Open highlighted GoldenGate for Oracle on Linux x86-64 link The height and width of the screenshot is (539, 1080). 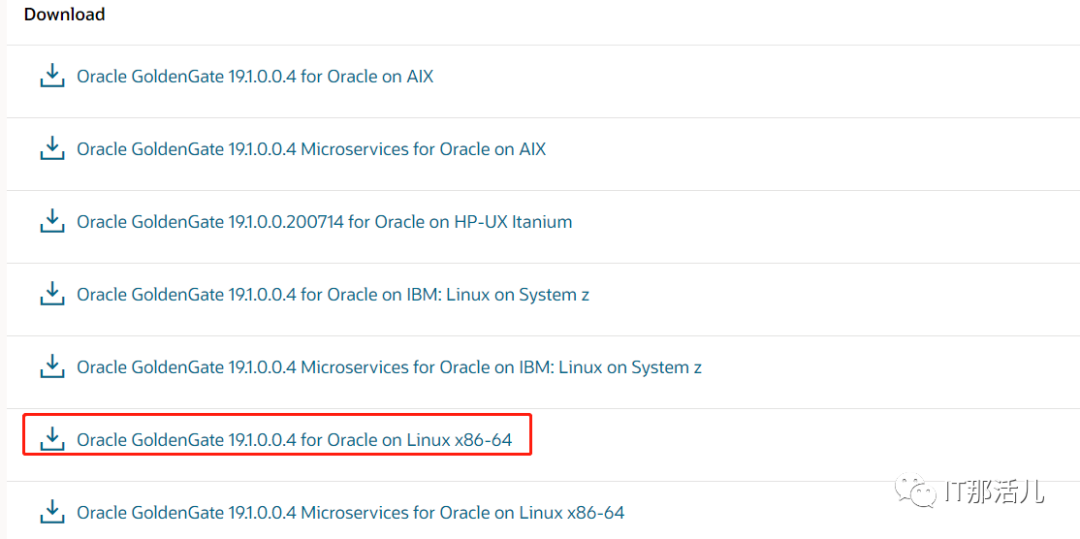[301, 440]
